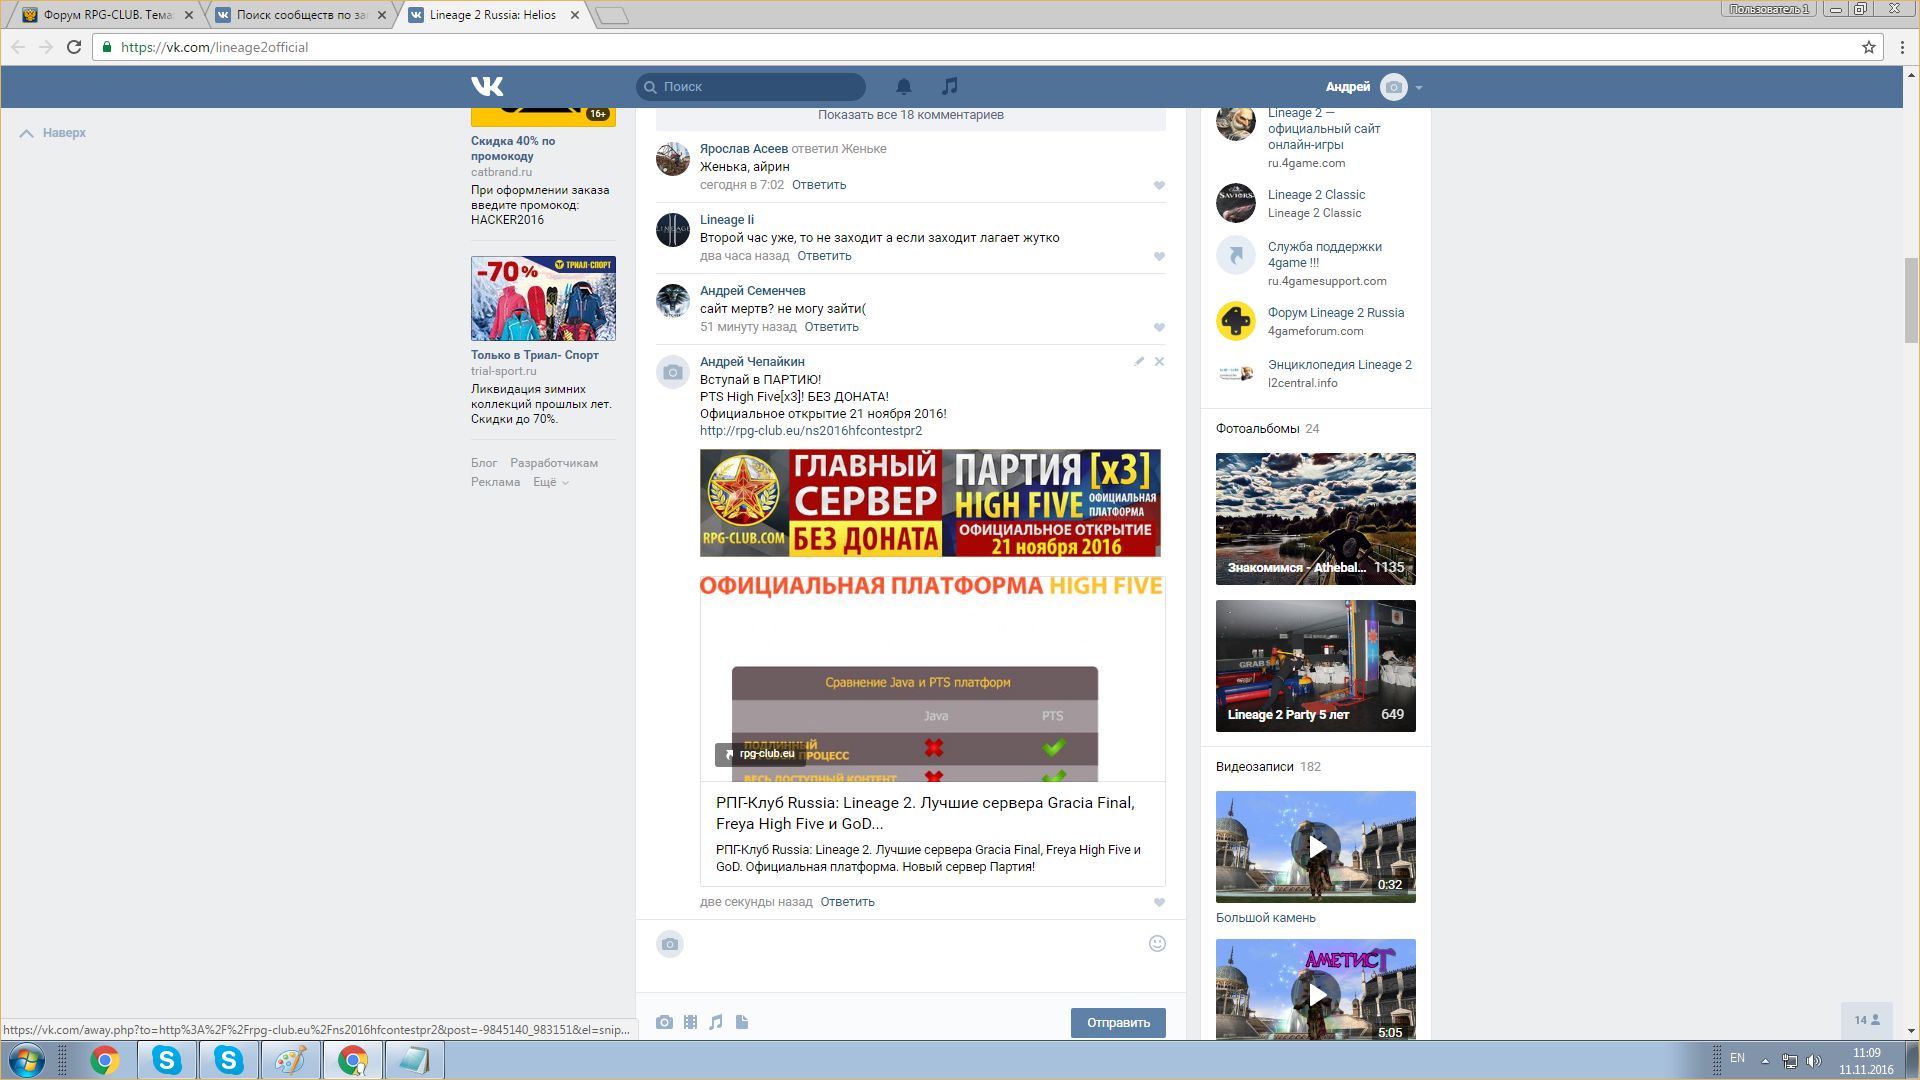
Task: Go back with browser back arrow
Action: click(x=18, y=47)
